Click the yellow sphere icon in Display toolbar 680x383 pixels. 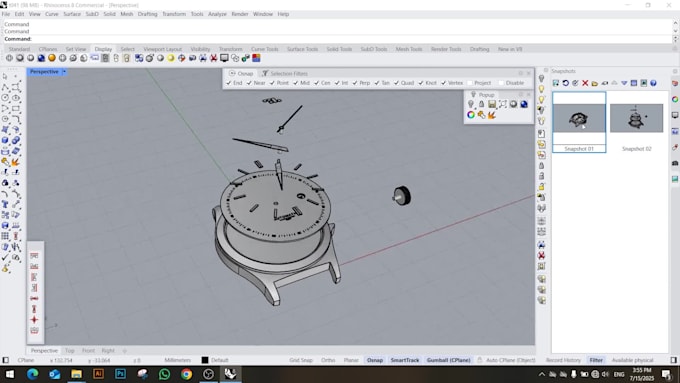point(171,58)
